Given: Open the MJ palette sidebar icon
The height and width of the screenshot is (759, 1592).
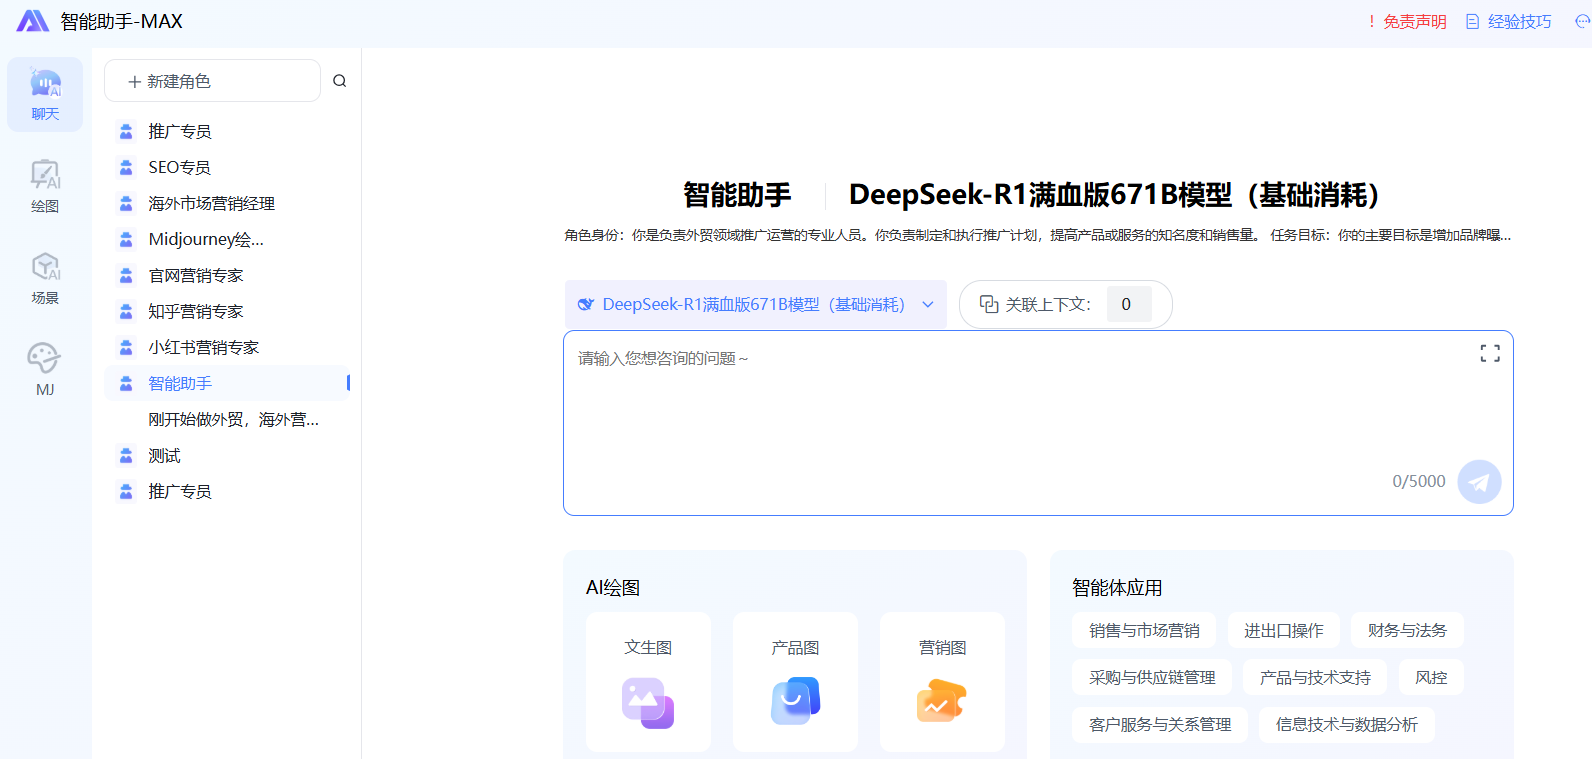Looking at the screenshot, I should point(45,368).
